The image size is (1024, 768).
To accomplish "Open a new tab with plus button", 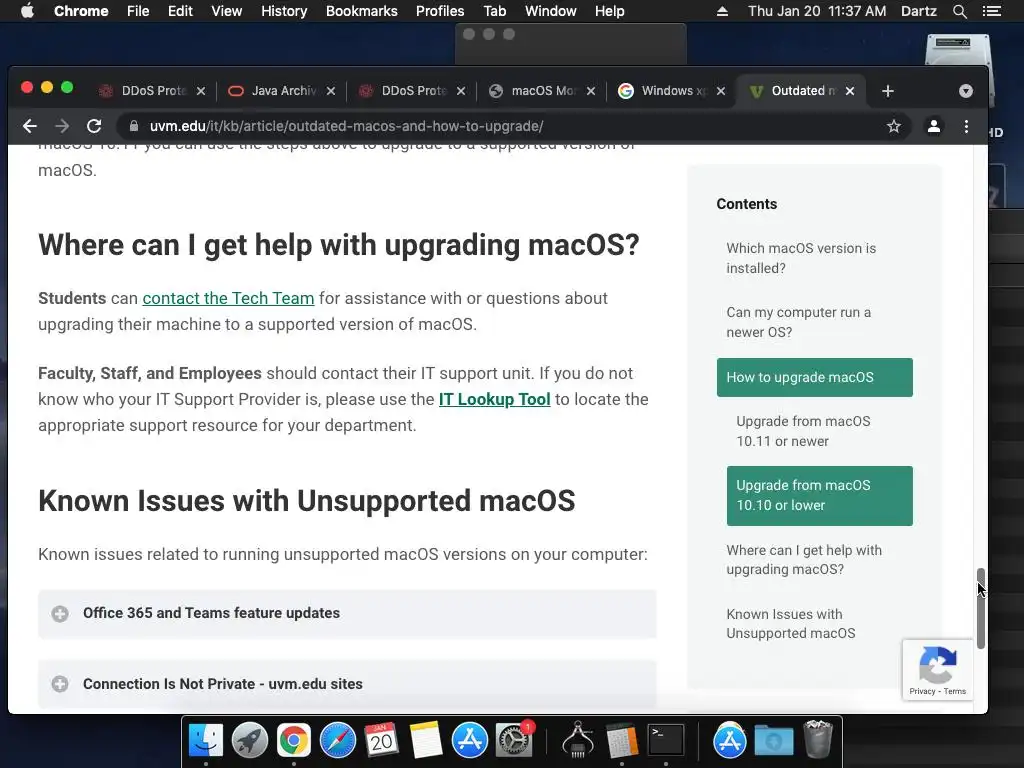I will click(888, 91).
